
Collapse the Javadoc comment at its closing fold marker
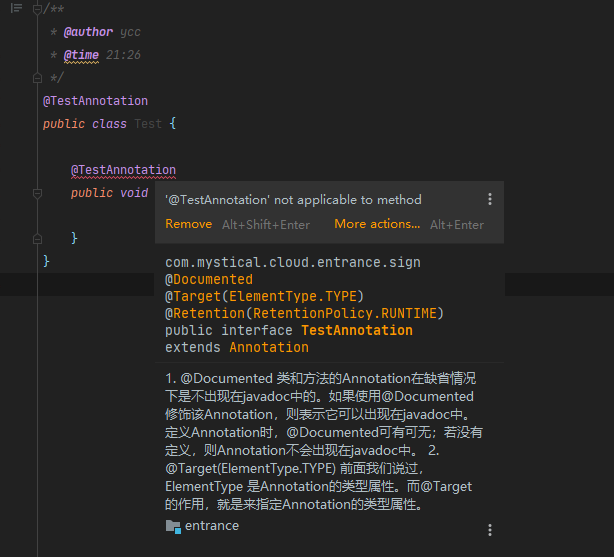pyautogui.click(x=37, y=78)
